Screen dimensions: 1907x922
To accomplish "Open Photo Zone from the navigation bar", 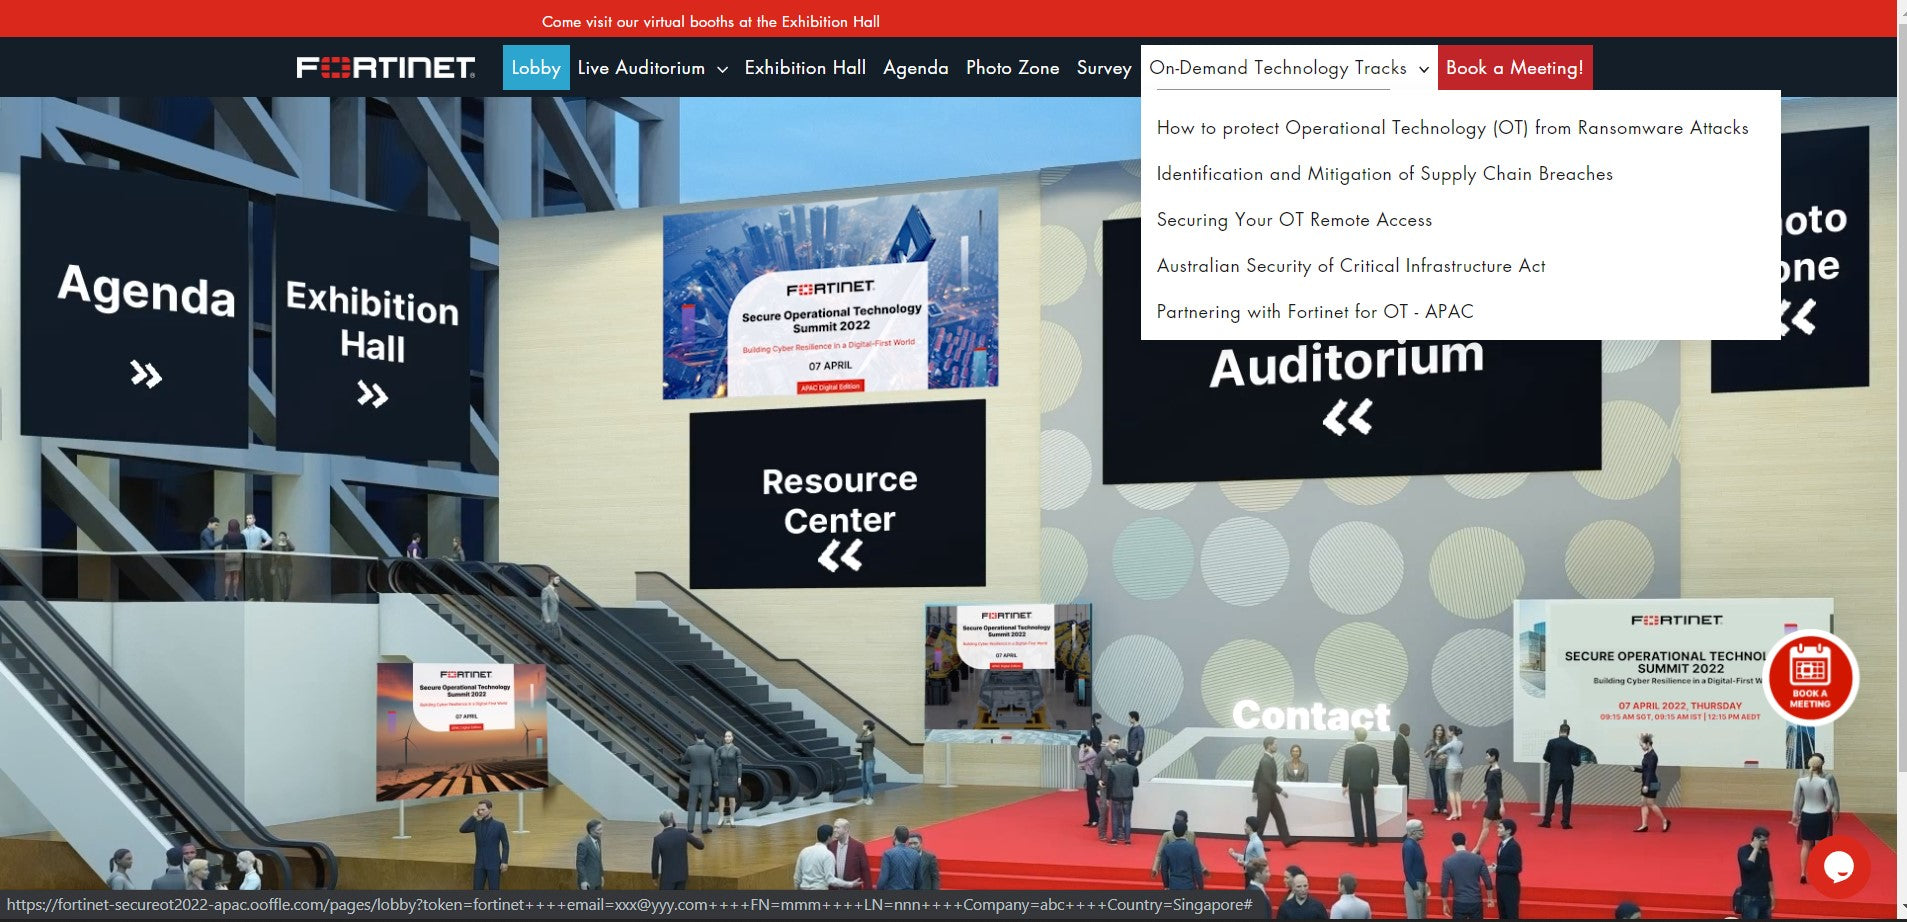I will tap(1012, 67).
